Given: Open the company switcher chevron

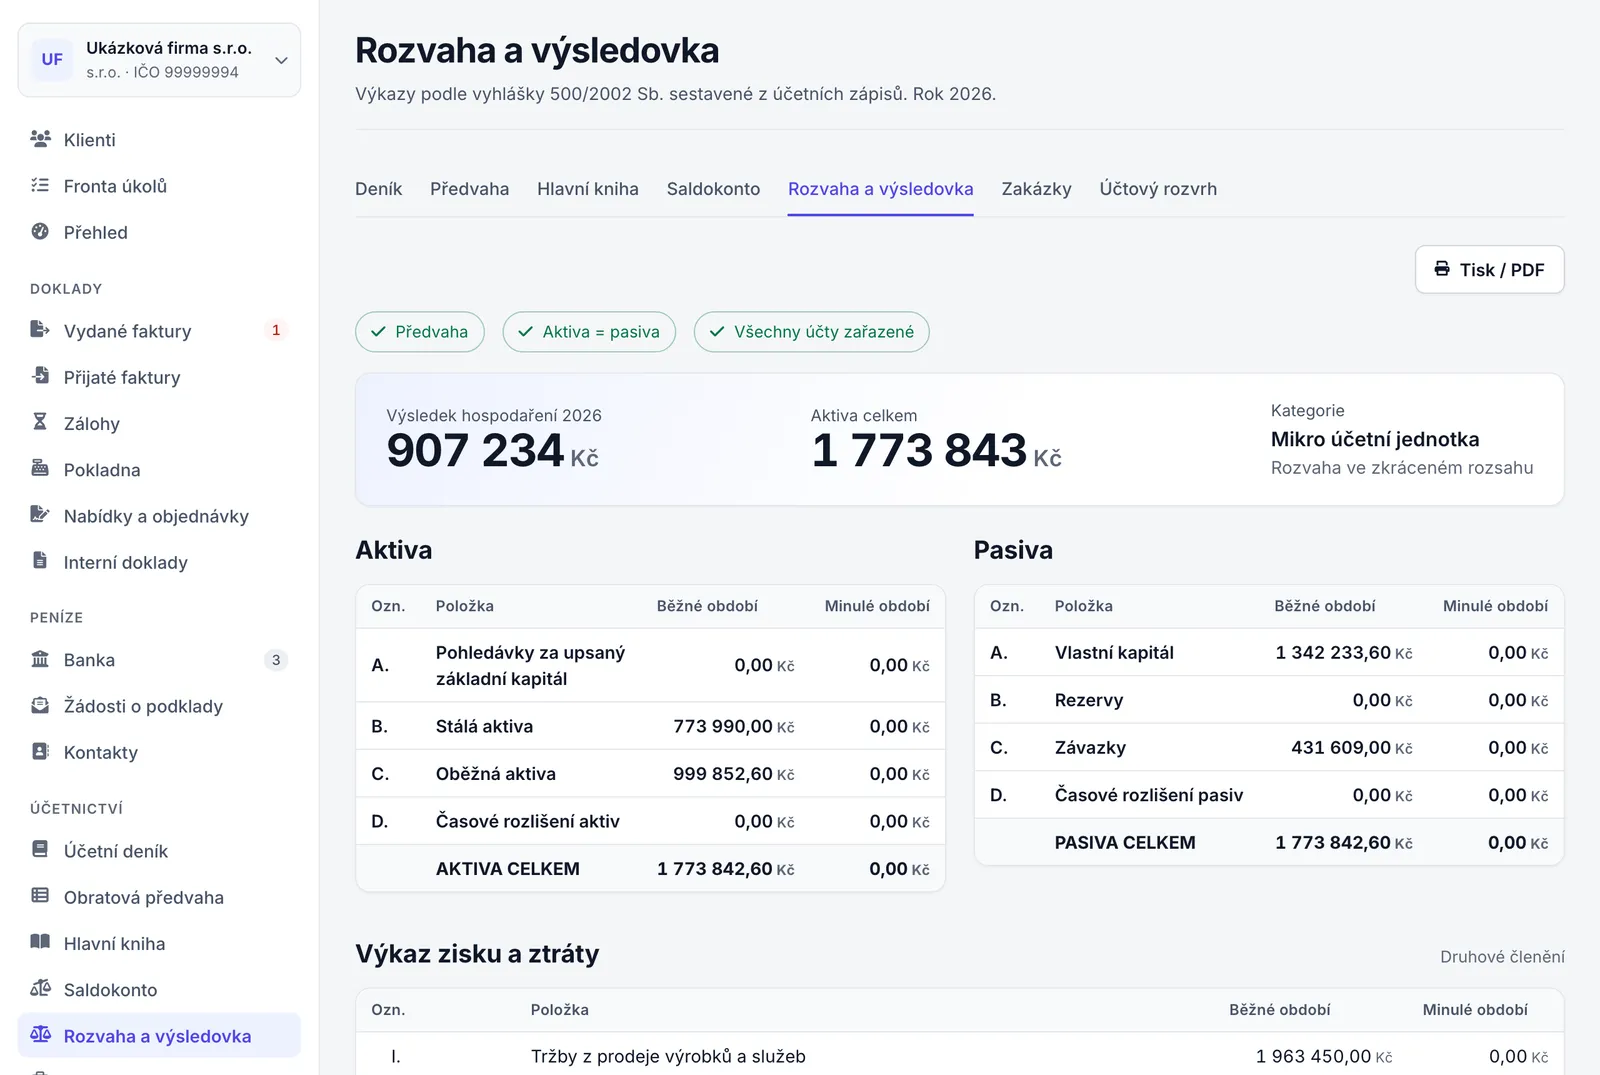Looking at the screenshot, I should click(282, 60).
